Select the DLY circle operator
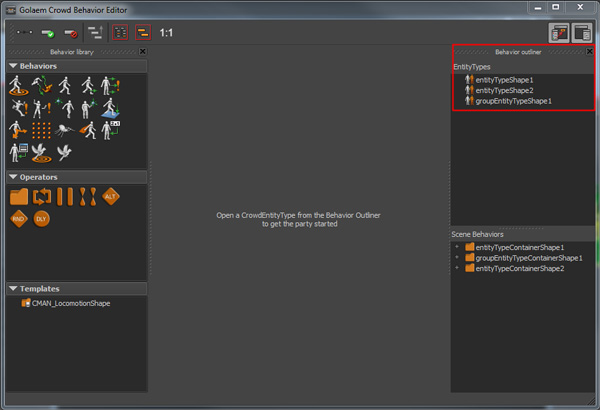 tap(41, 219)
